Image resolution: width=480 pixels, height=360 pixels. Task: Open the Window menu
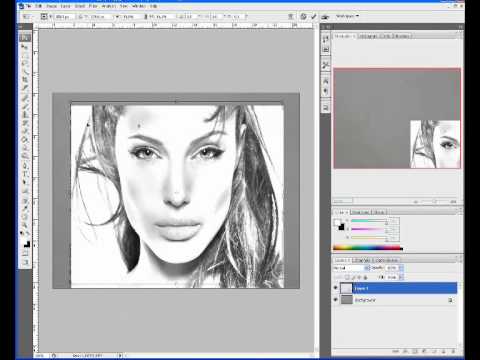pos(138,6)
